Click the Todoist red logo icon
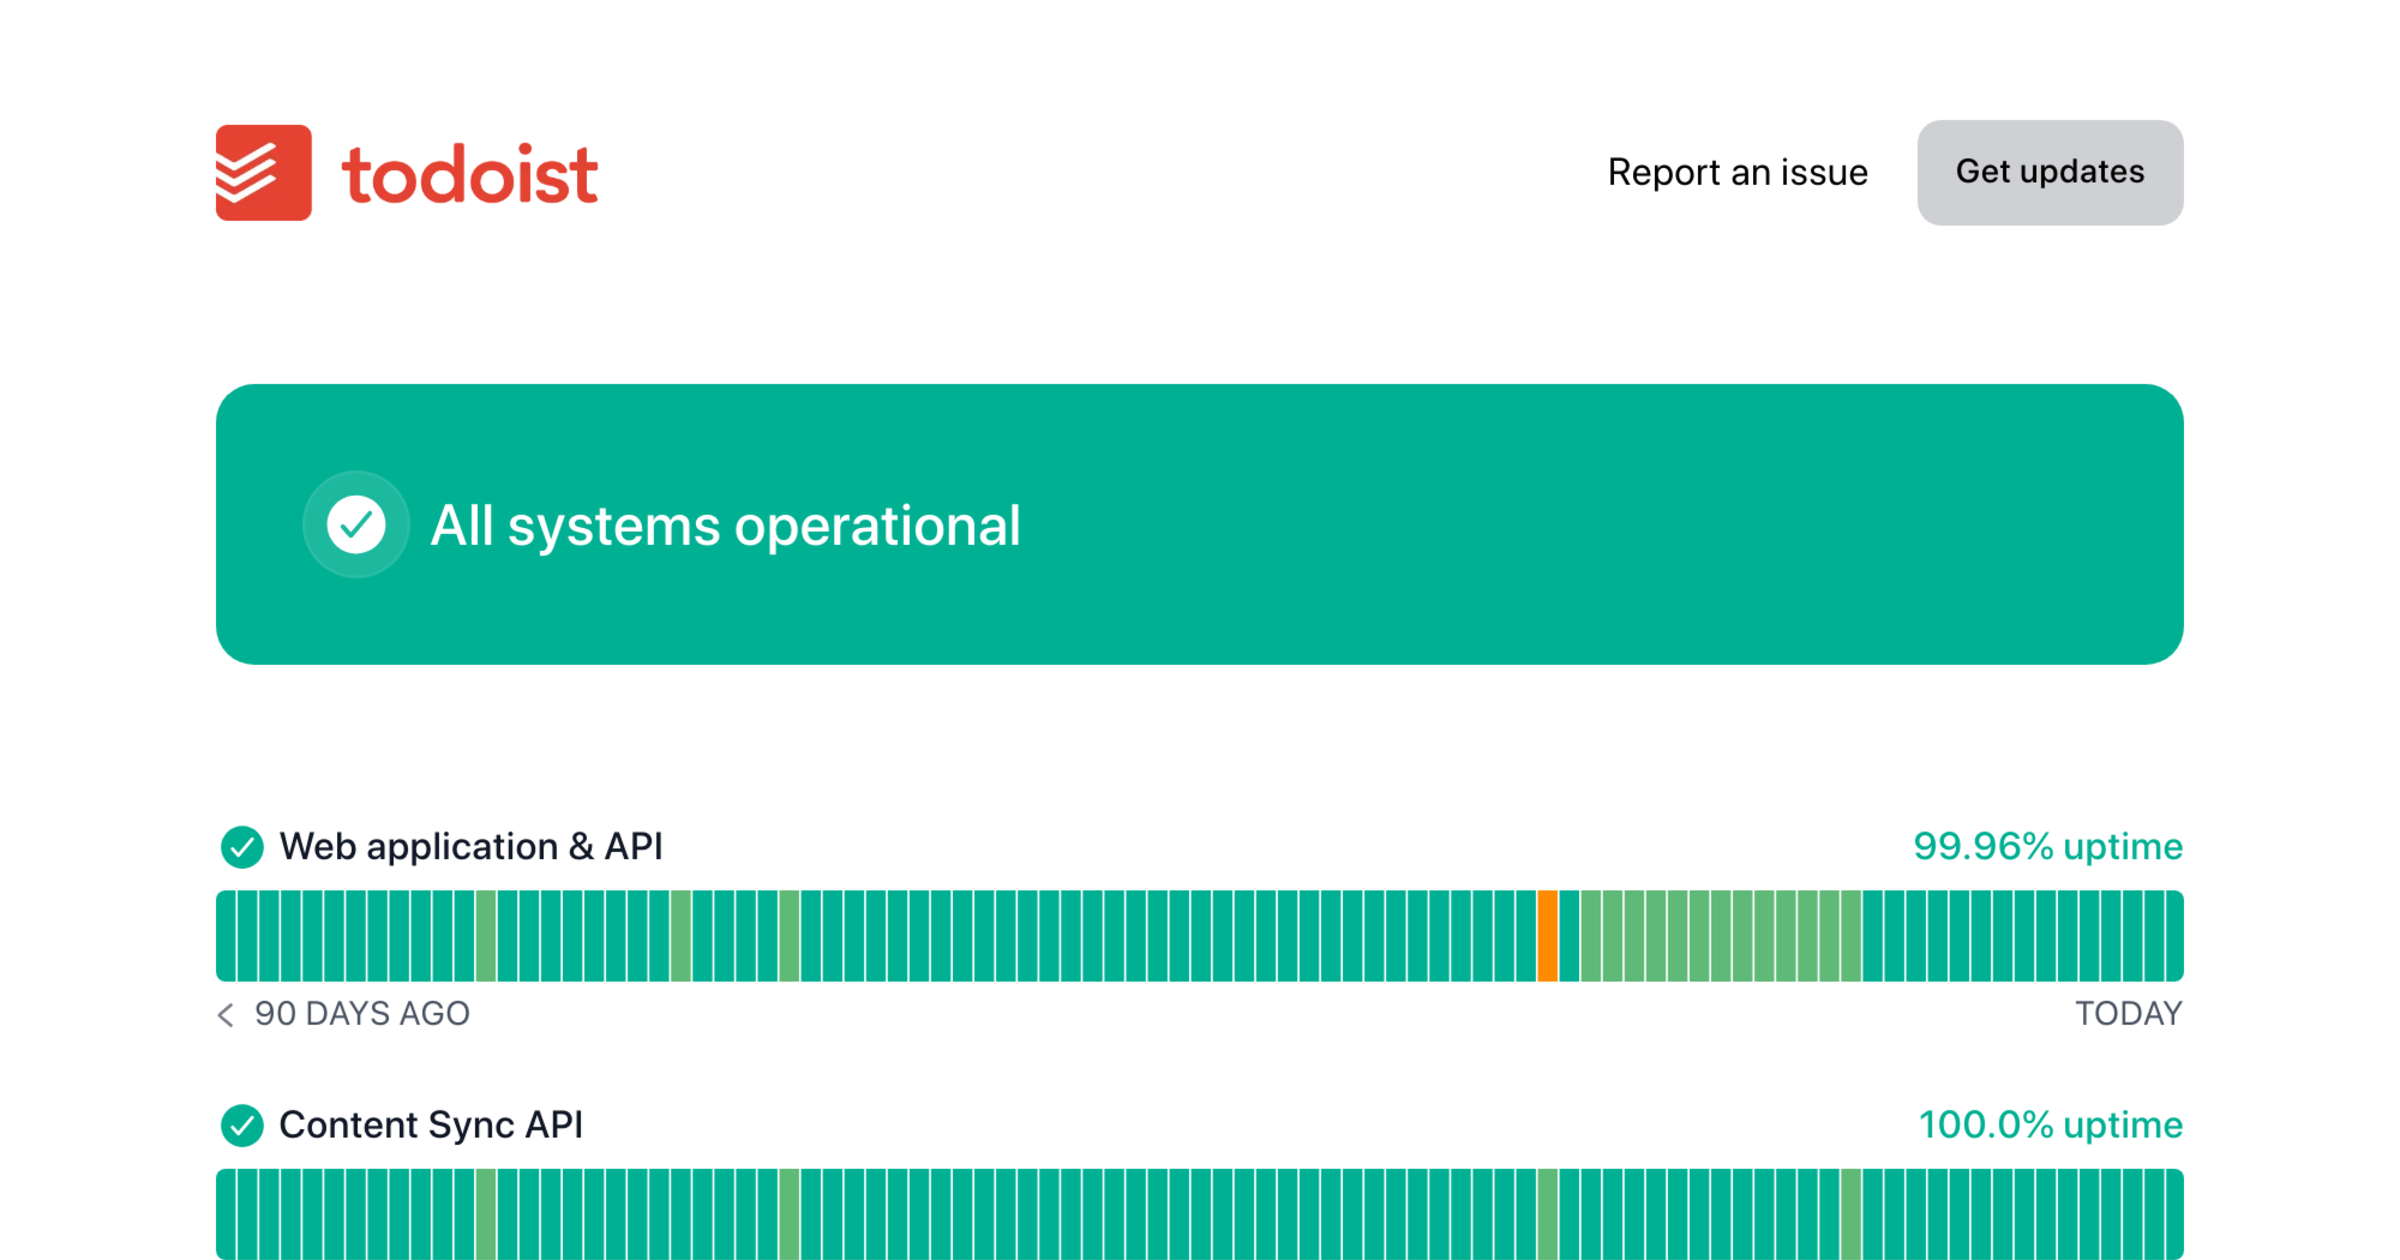 263,172
